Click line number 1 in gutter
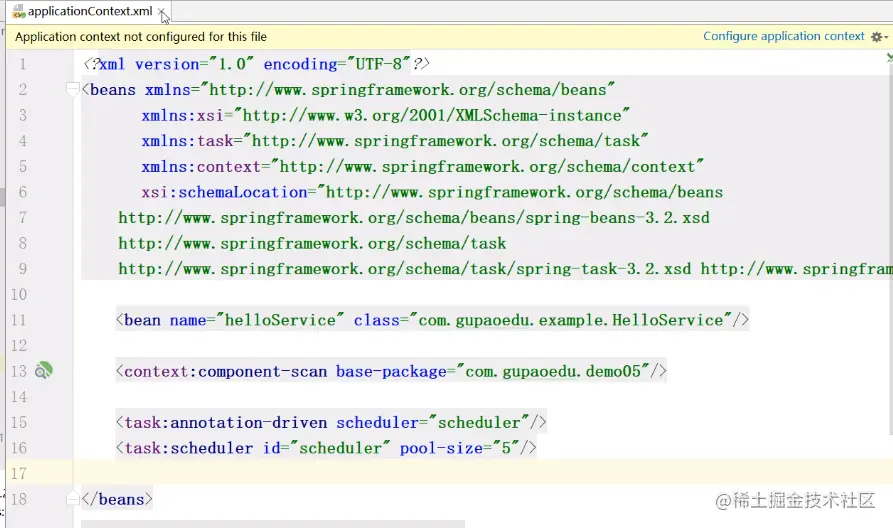 (x=23, y=64)
